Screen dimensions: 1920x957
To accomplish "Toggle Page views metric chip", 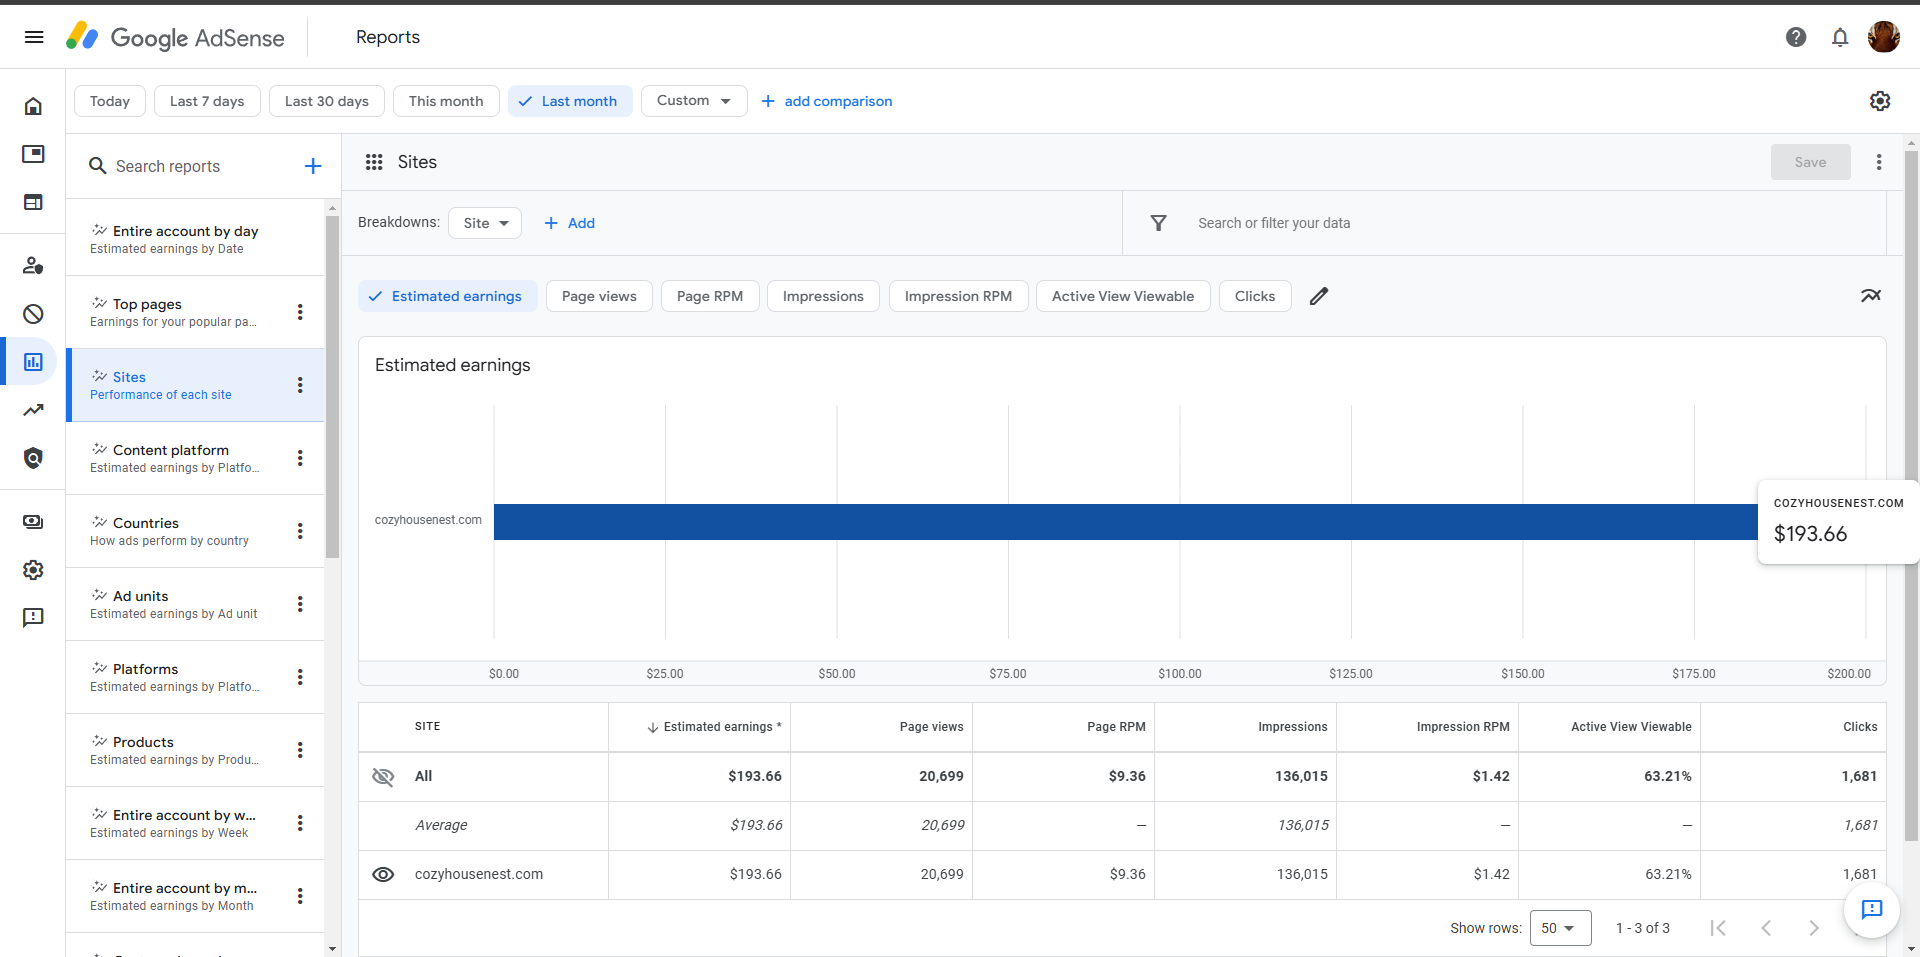I will point(599,296).
